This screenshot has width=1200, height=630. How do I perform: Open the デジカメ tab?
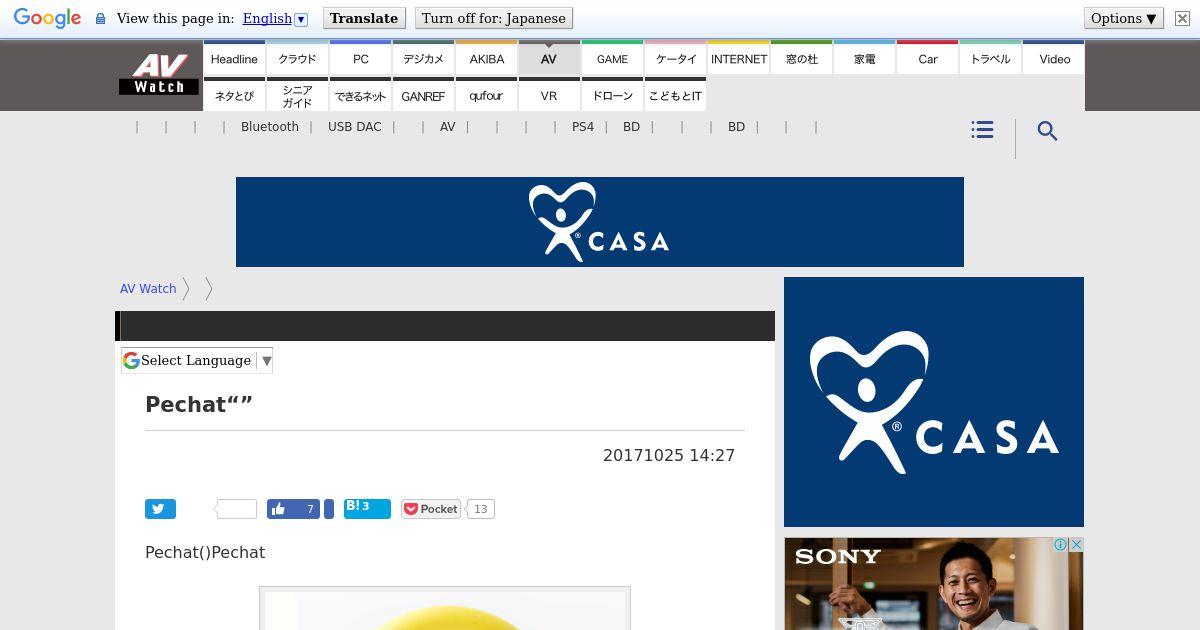(x=423, y=58)
